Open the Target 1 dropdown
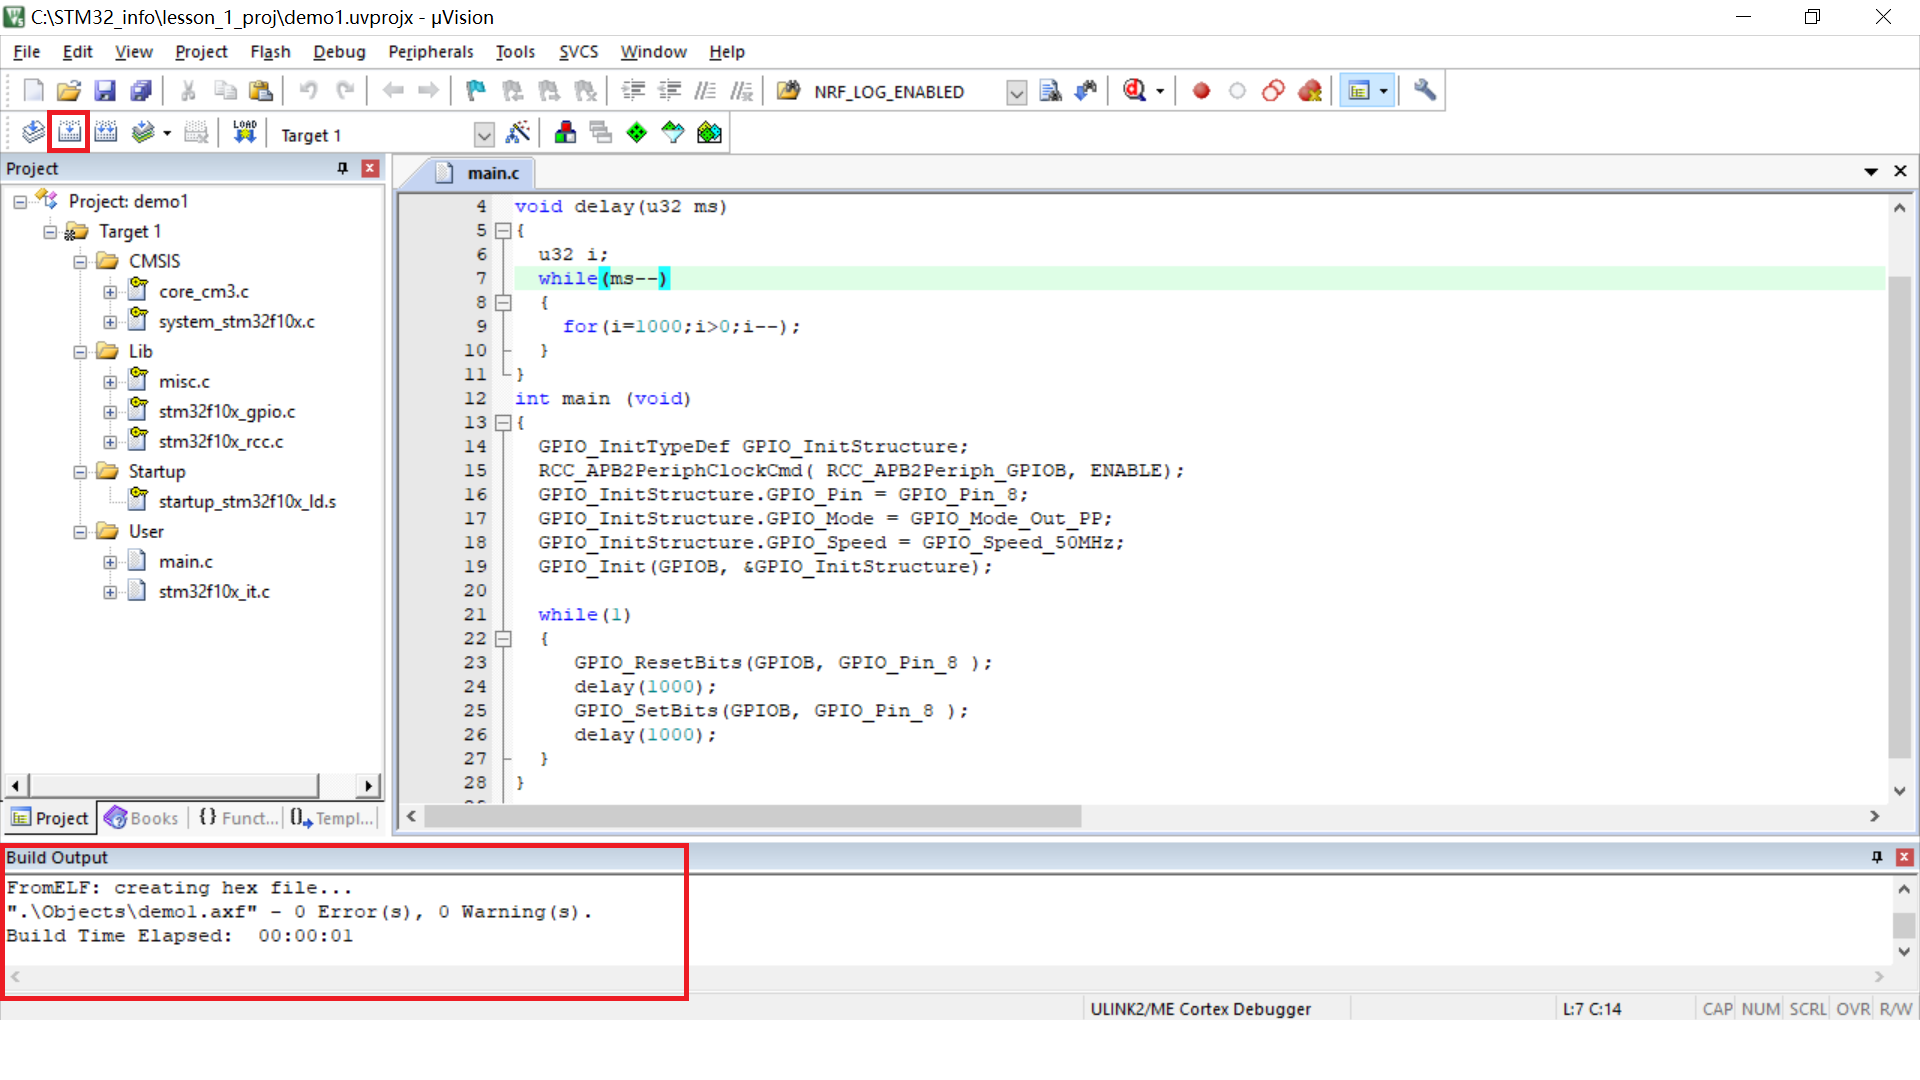 [x=484, y=135]
